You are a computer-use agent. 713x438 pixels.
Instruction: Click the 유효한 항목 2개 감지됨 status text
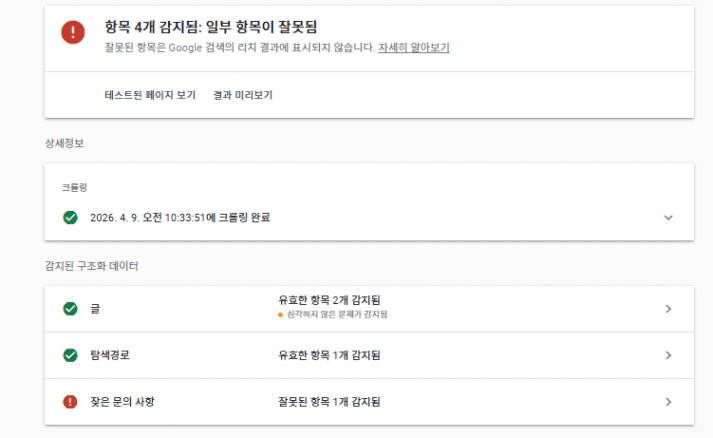pos(329,300)
